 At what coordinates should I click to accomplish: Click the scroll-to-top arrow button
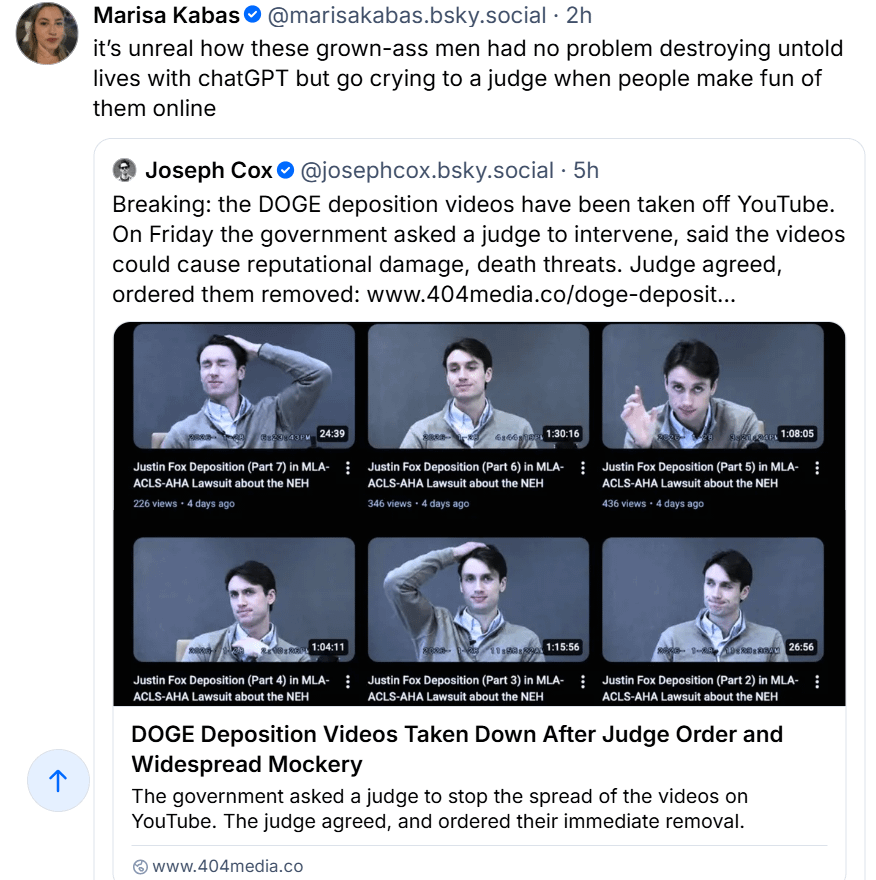pos(58,781)
